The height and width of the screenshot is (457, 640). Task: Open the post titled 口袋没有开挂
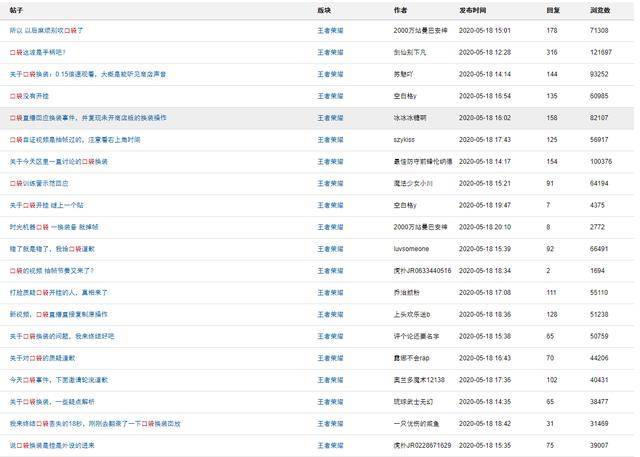pyautogui.click(x=29, y=96)
